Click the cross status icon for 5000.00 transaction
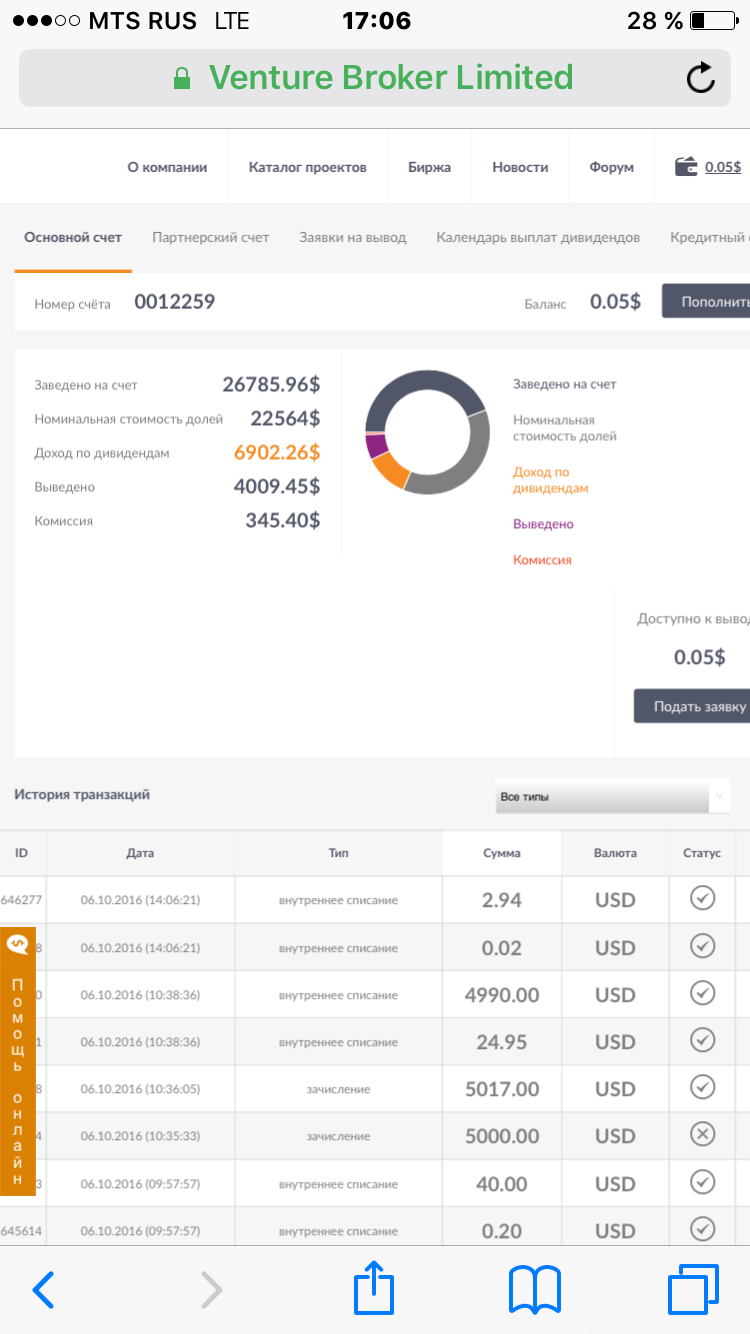The height and width of the screenshot is (1334, 750). [x=703, y=1134]
